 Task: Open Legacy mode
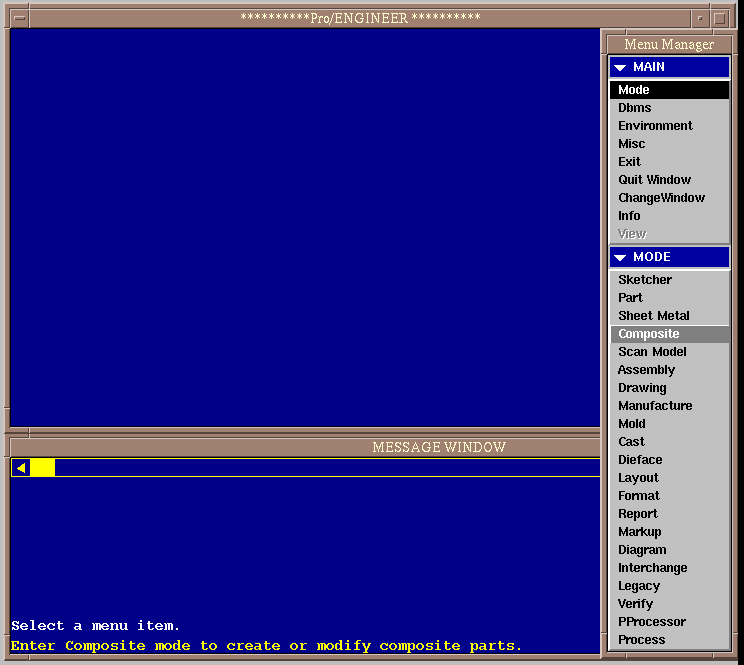tap(670, 586)
